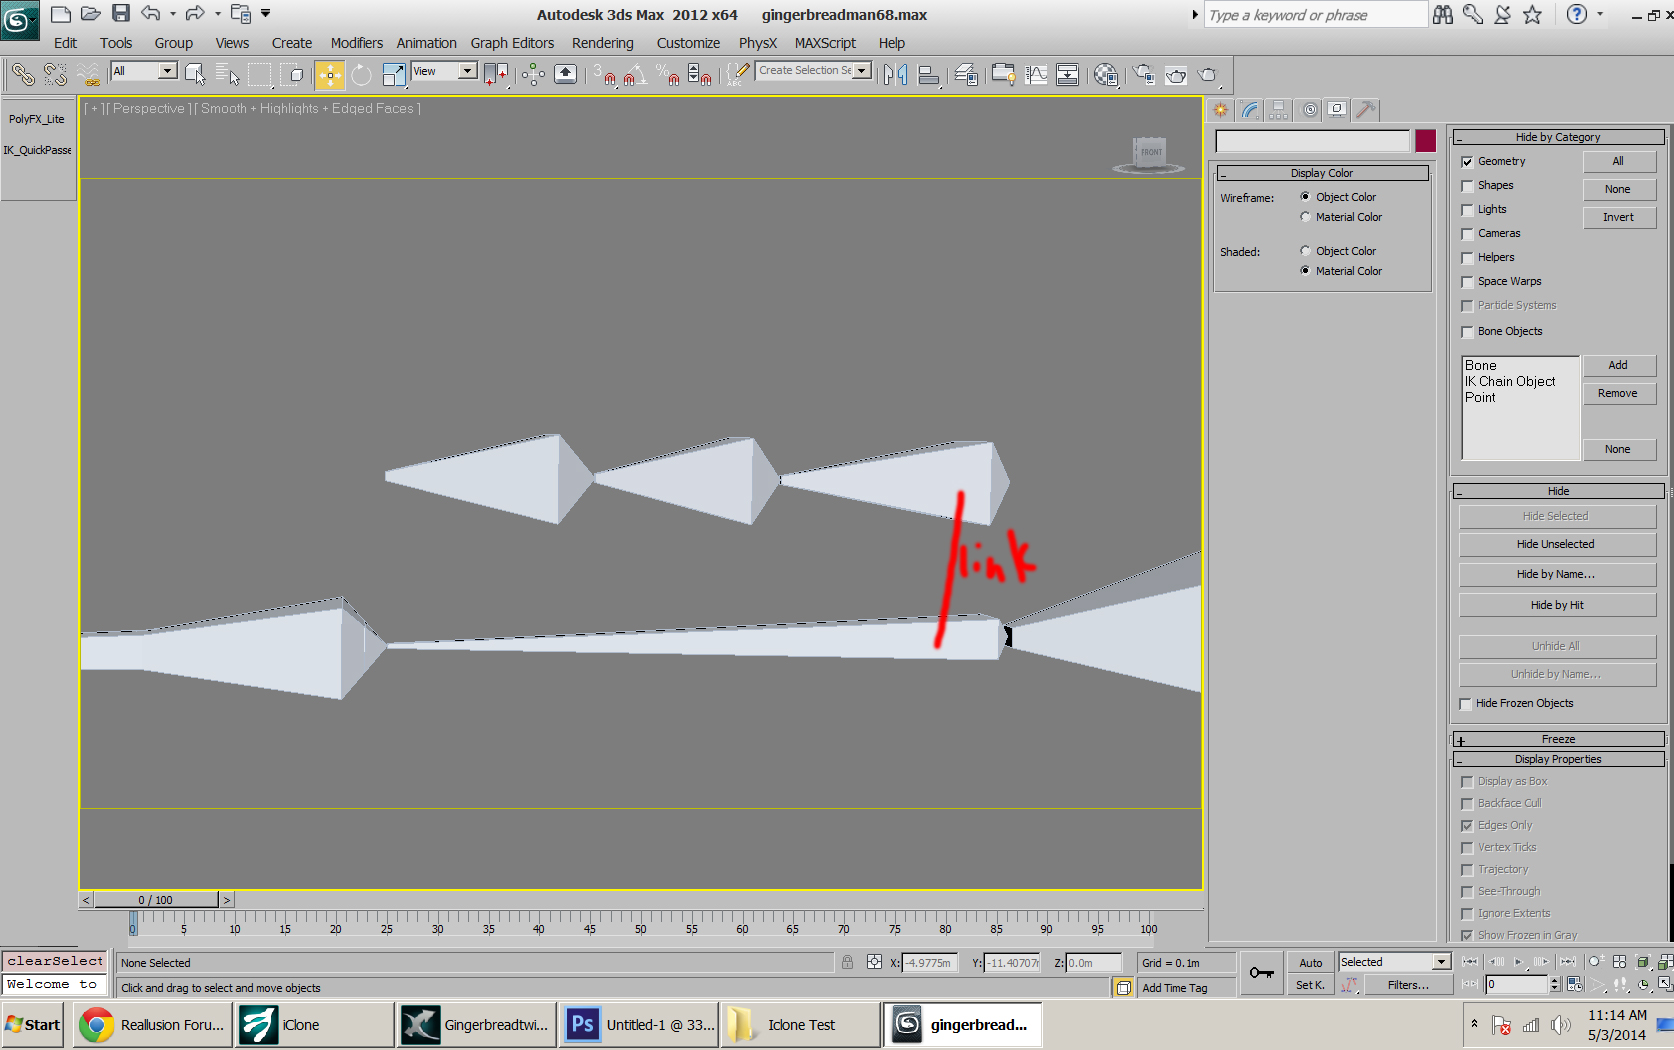Screen dimensions: 1674x1050
Task: Click the Hide by Name button
Action: 1555,574
